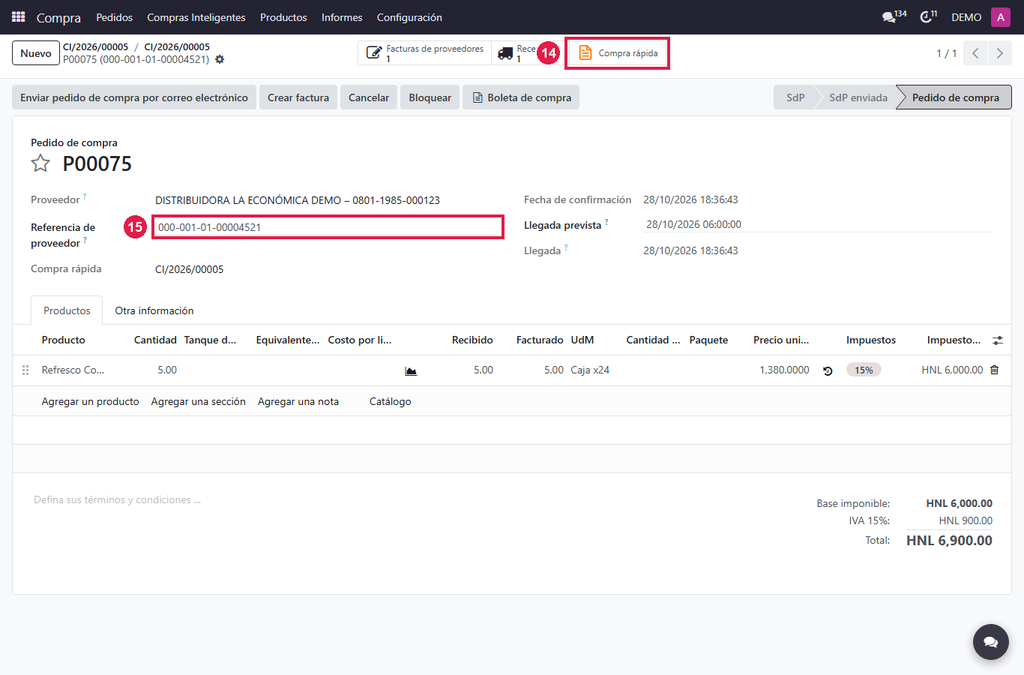This screenshot has width=1024, height=675.
Task: Click the SdP enviada status stage
Action: coord(857,98)
